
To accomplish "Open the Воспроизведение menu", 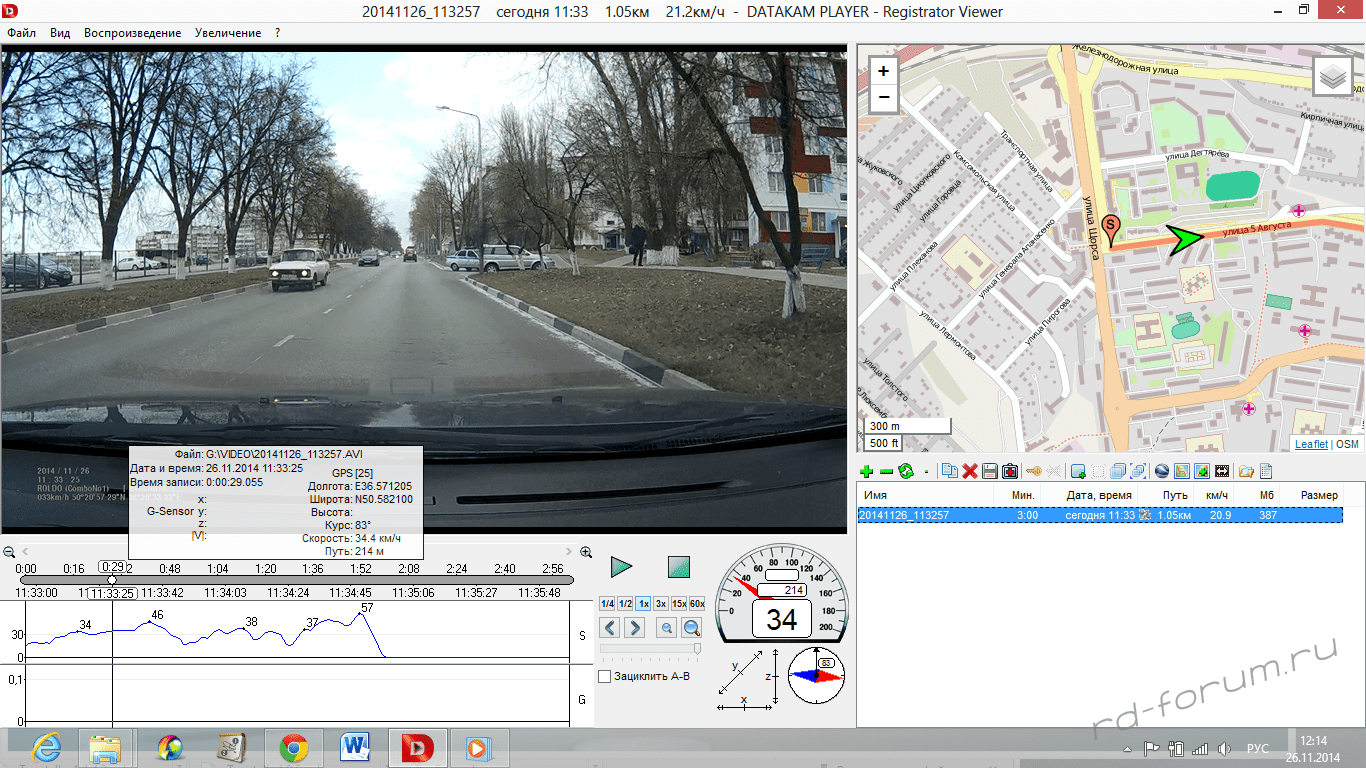I will point(132,33).
